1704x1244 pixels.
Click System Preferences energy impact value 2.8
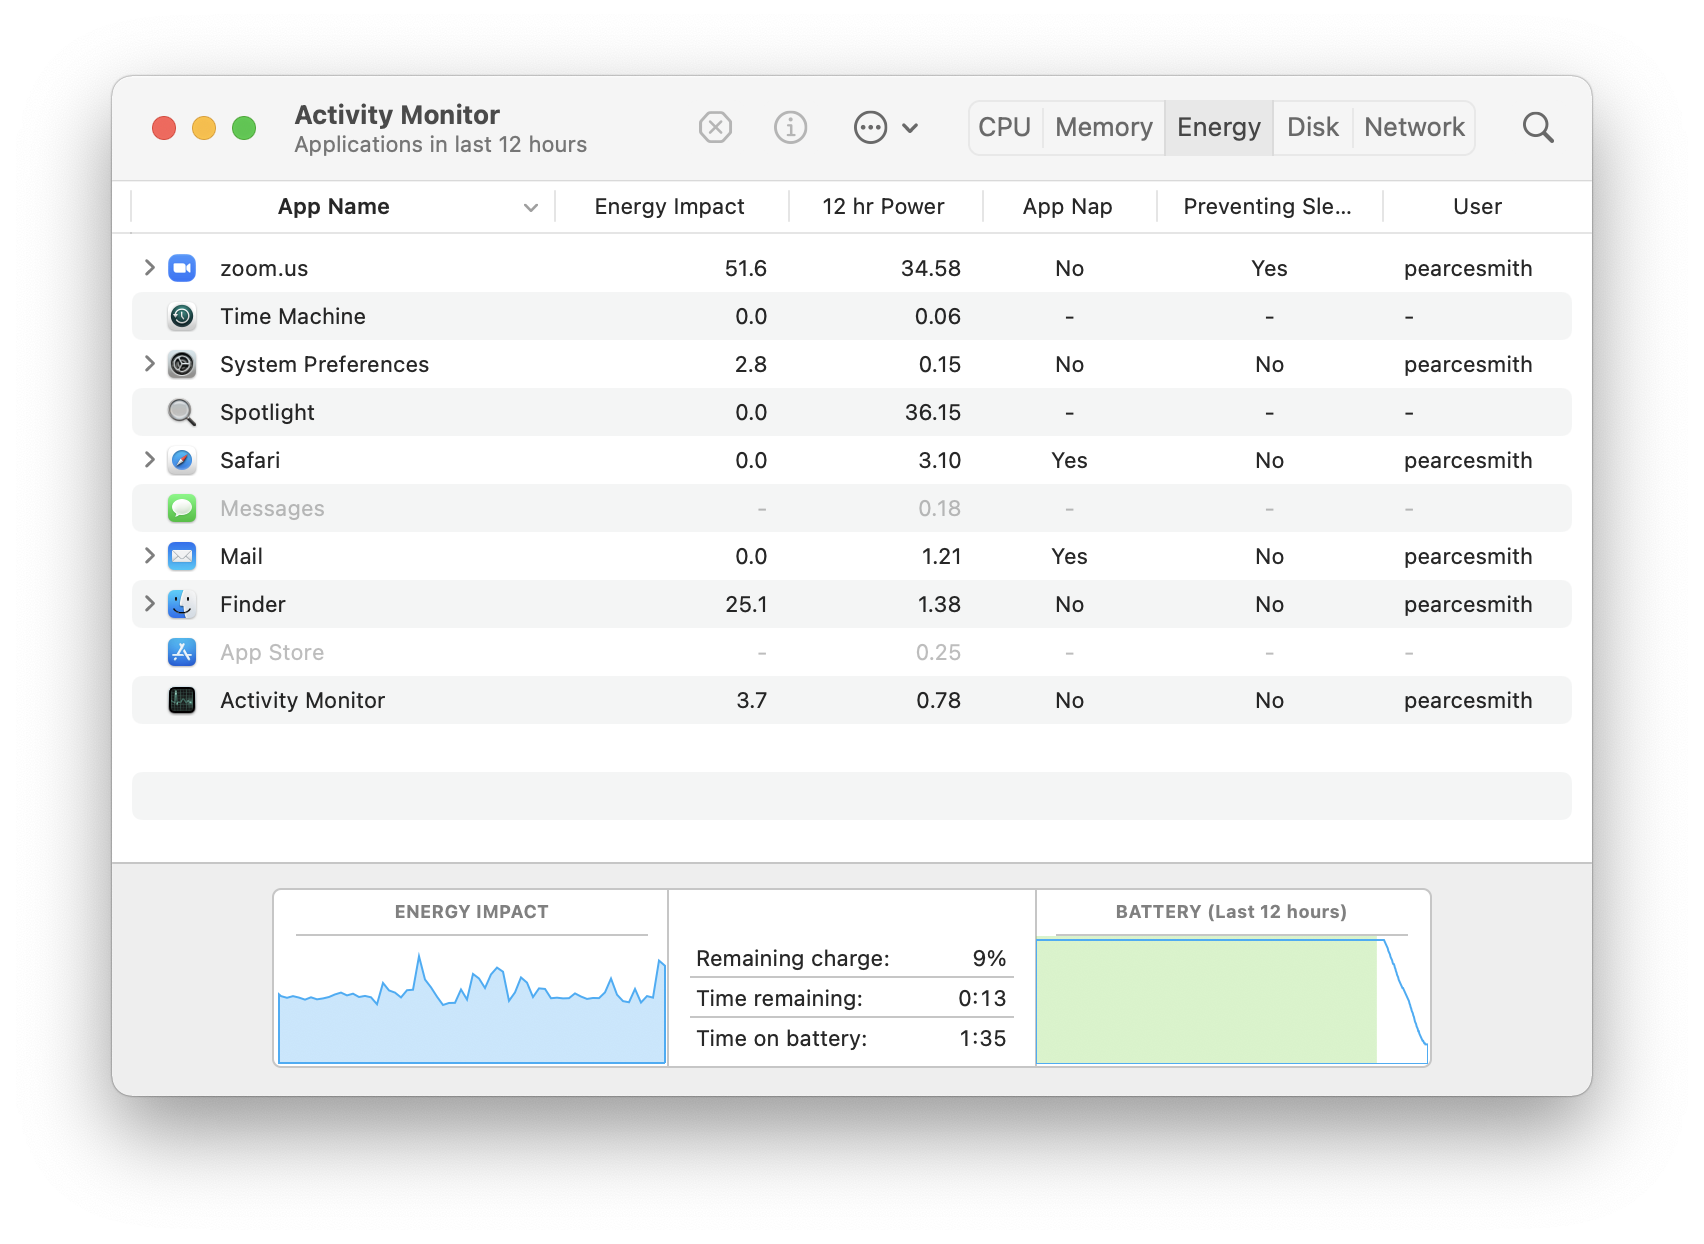point(751,364)
